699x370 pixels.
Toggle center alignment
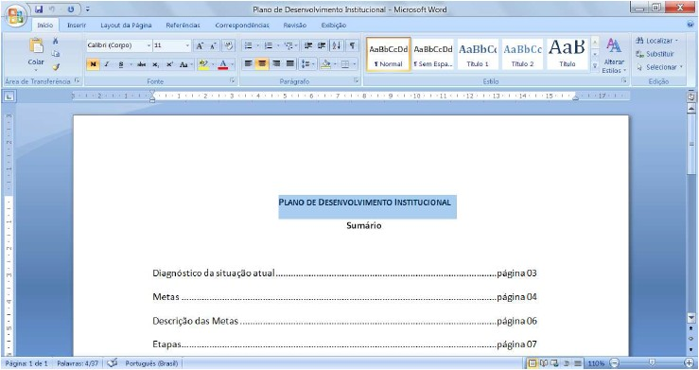click(x=262, y=64)
